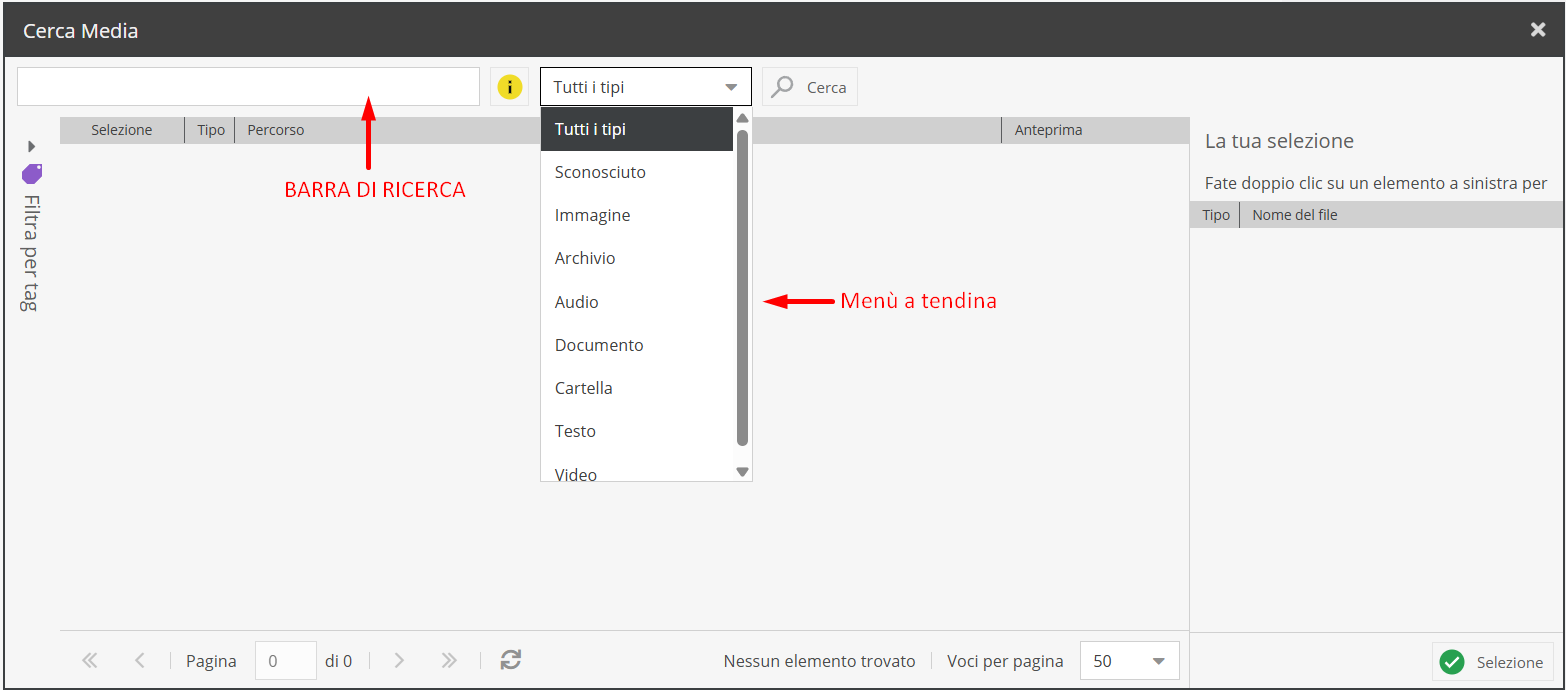Image resolution: width=1566 pixels, height=690 pixels.
Task: Click the dropdown list scrollbar down arrow
Action: pyautogui.click(x=742, y=472)
